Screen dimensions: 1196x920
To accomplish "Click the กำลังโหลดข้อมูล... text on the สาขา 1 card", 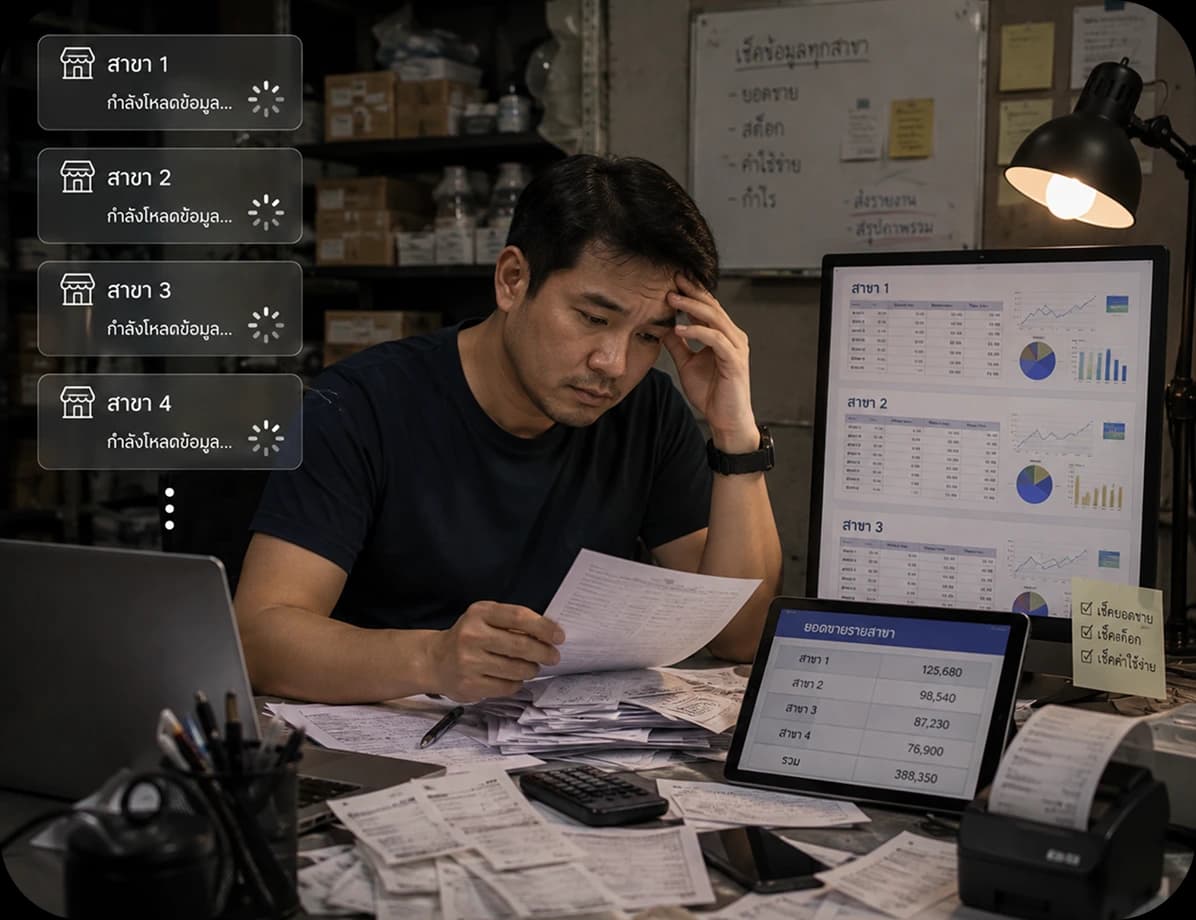I will pyautogui.click(x=169, y=103).
